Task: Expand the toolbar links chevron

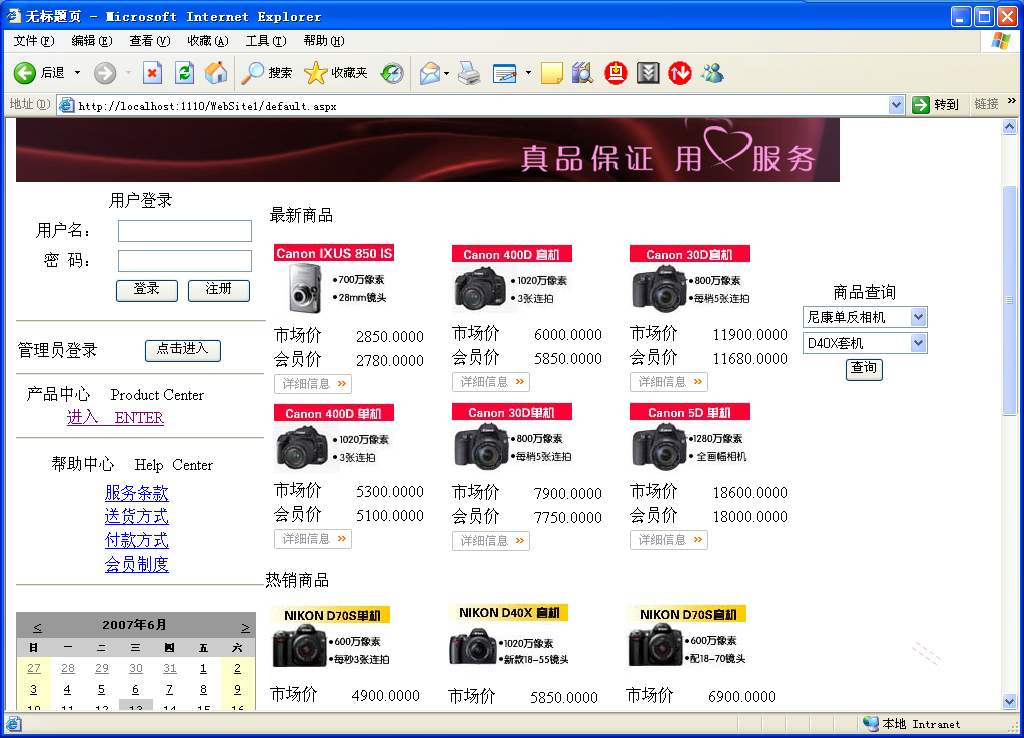Action: click(x=1012, y=101)
